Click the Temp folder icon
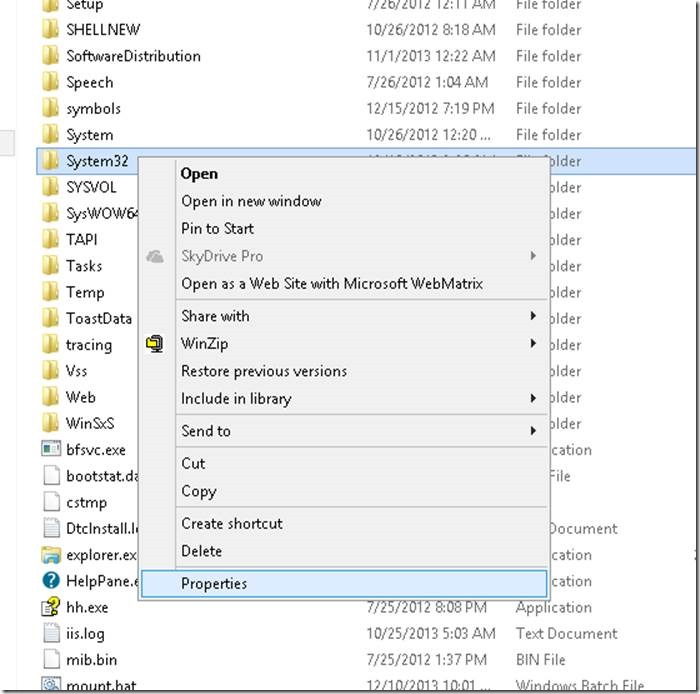Screen dimensions: 700x694 pos(50,293)
